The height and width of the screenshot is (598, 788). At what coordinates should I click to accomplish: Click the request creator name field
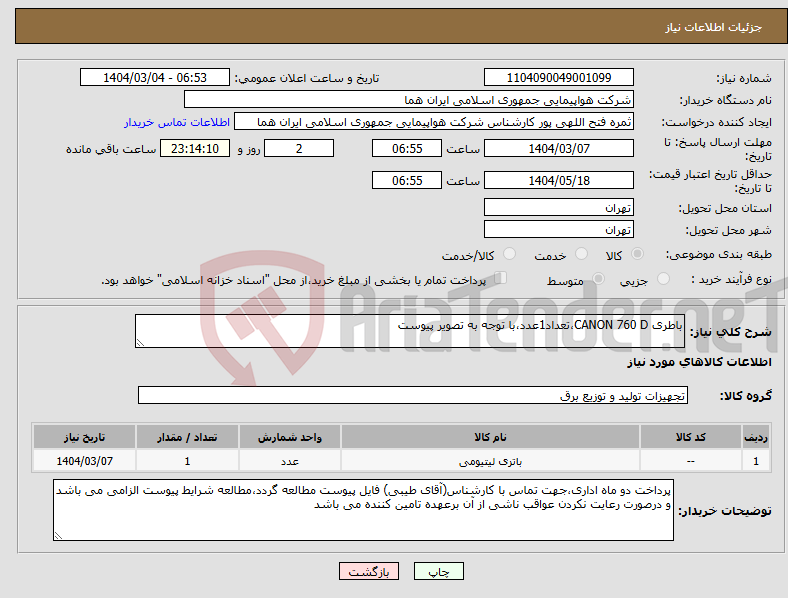tap(434, 122)
